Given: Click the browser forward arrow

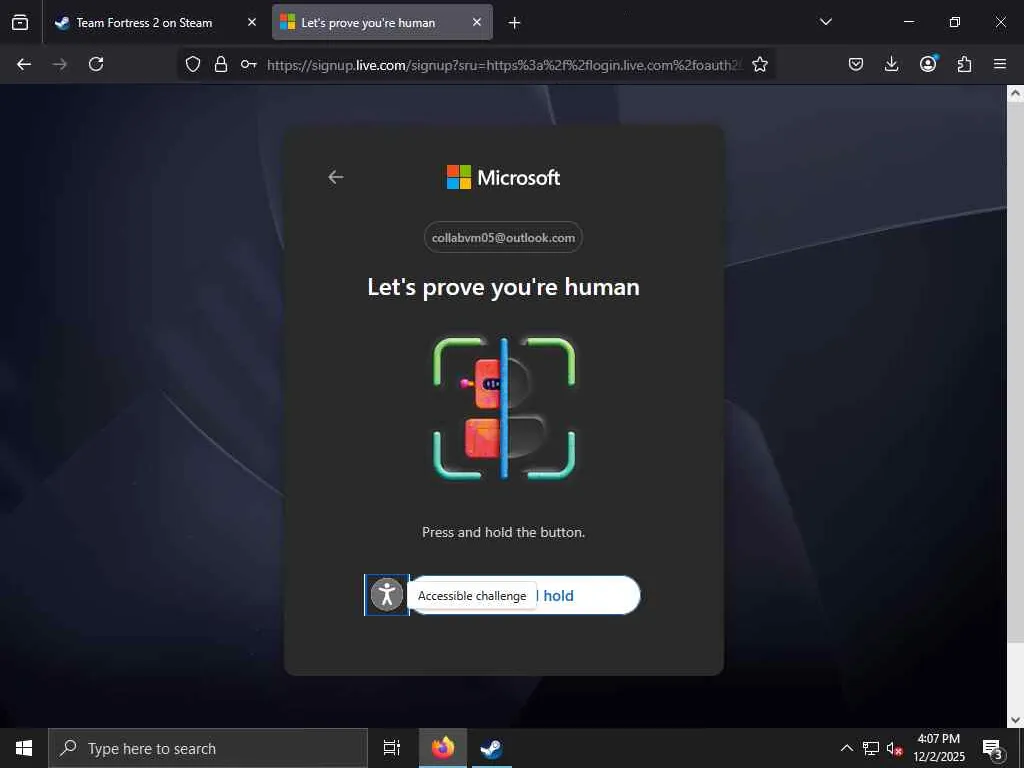Looking at the screenshot, I should [59, 64].
